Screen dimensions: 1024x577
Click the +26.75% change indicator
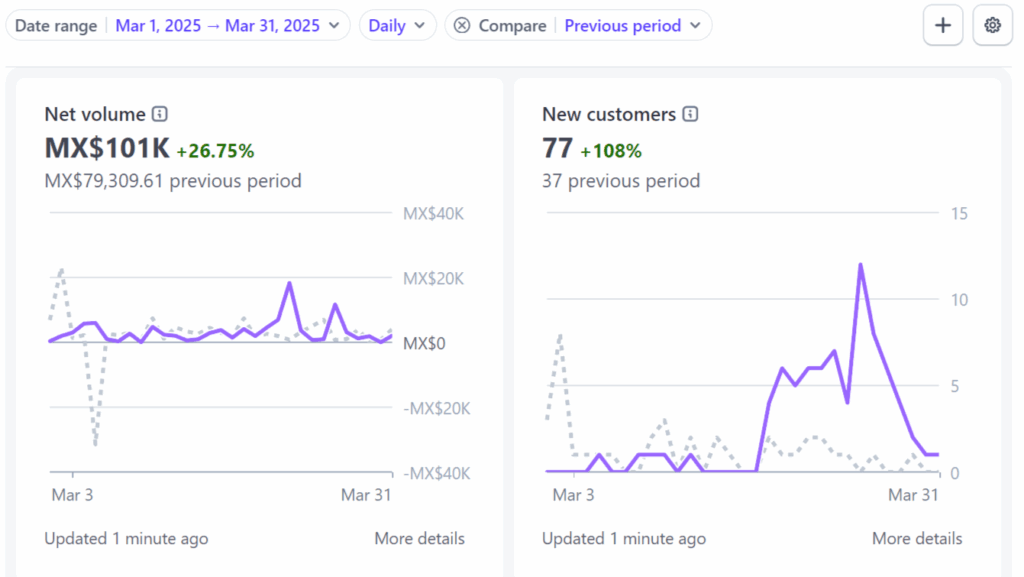[215, 151]
